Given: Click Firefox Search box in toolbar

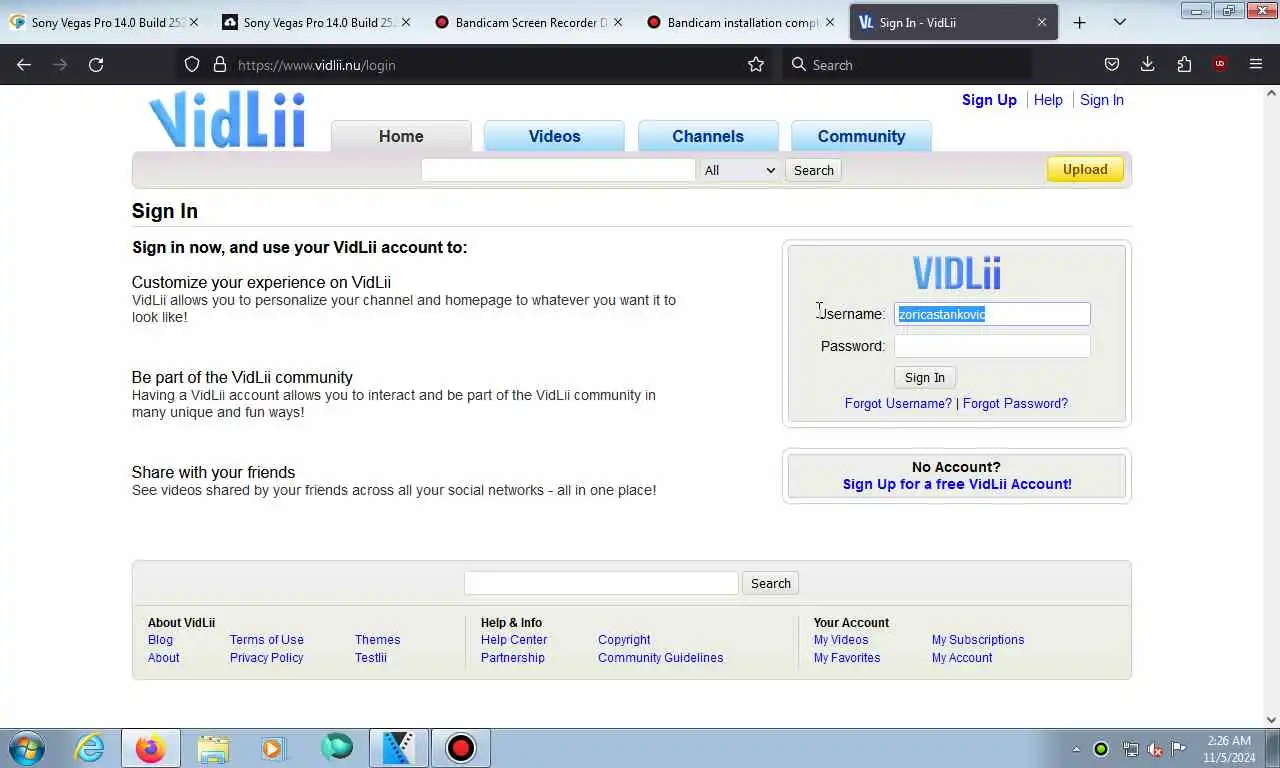Looking at the screenshot, I should (x=906, y=65).
